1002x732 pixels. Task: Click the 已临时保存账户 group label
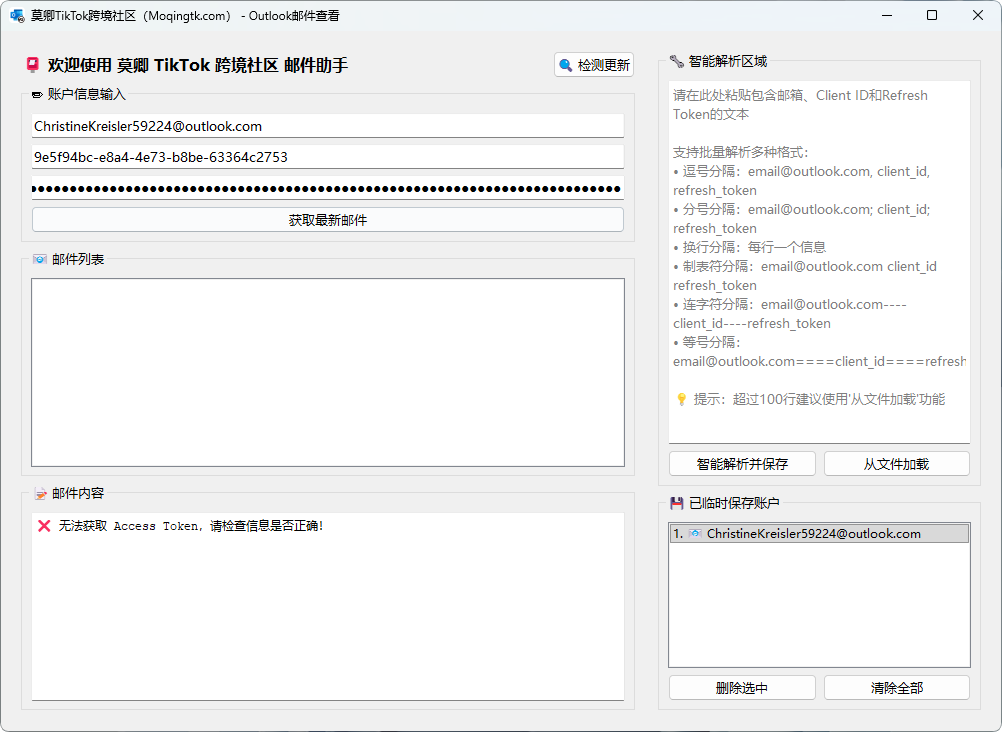point(734,503)
